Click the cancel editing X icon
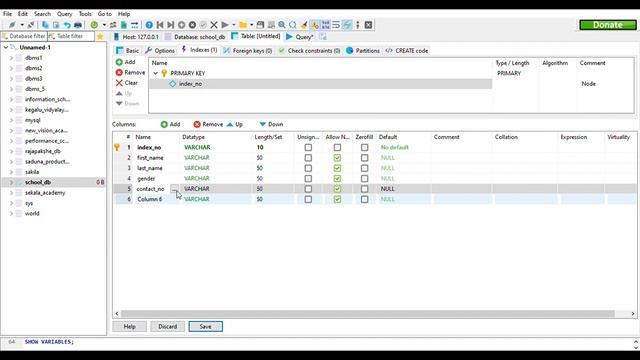This screenshot has height=360, width=640. tap(213, 25)
